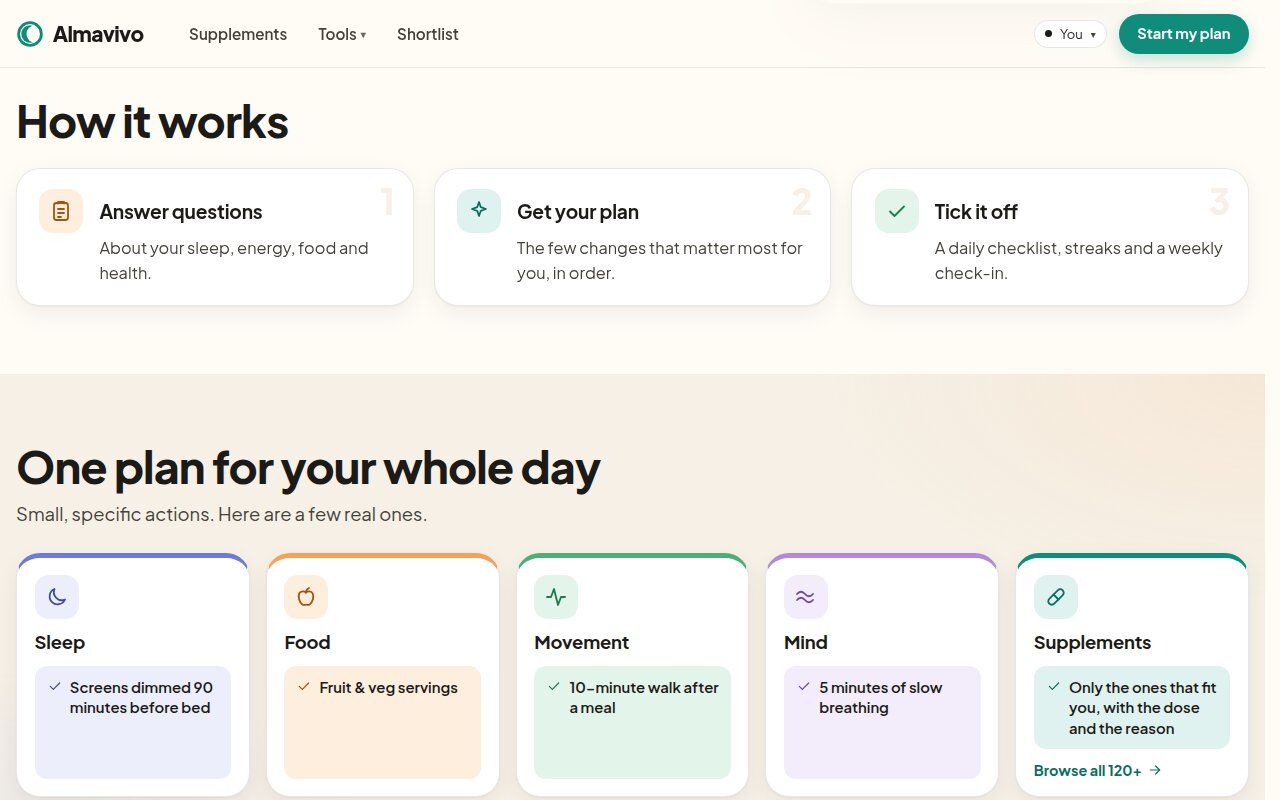Viewport: 1280px width, 800px height.
Task: Click the check mark next to Only the ones
Action: tap(1054, 687)
